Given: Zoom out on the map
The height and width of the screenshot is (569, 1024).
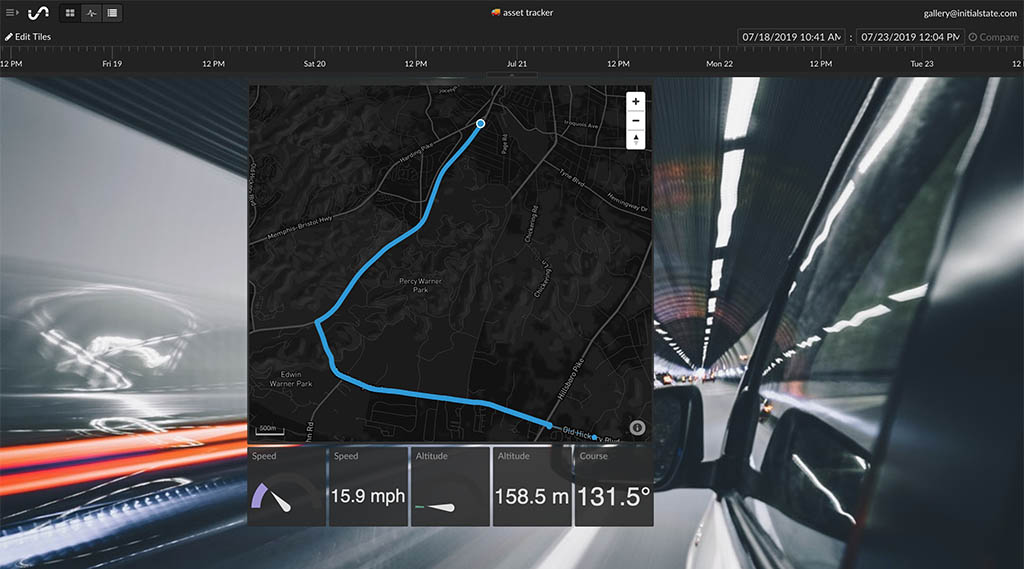Looking at the screenshot, I should pyautogui.click(x=636, y=120).
